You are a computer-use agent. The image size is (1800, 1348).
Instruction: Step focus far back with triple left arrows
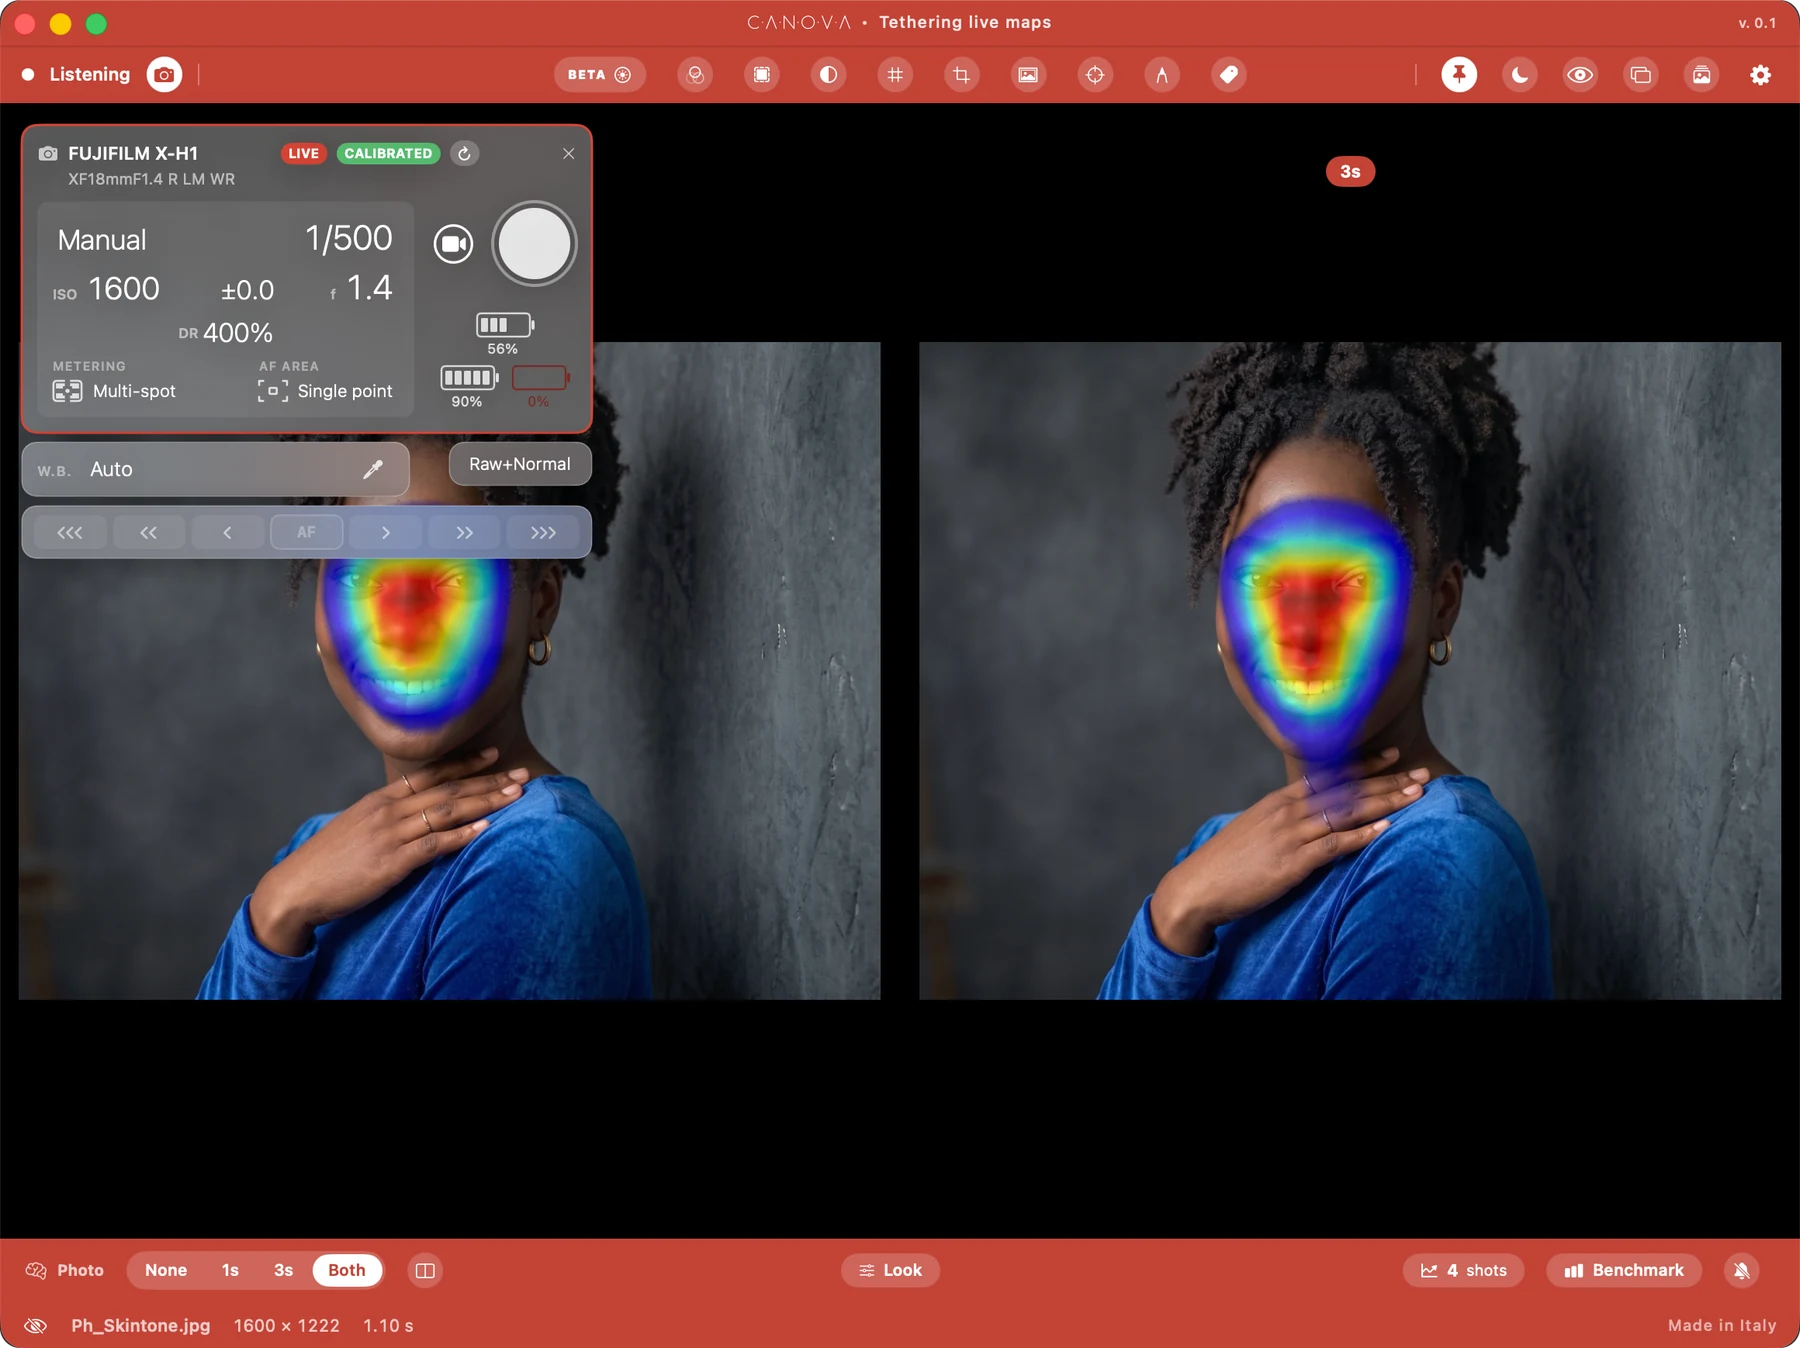[70, 532]
